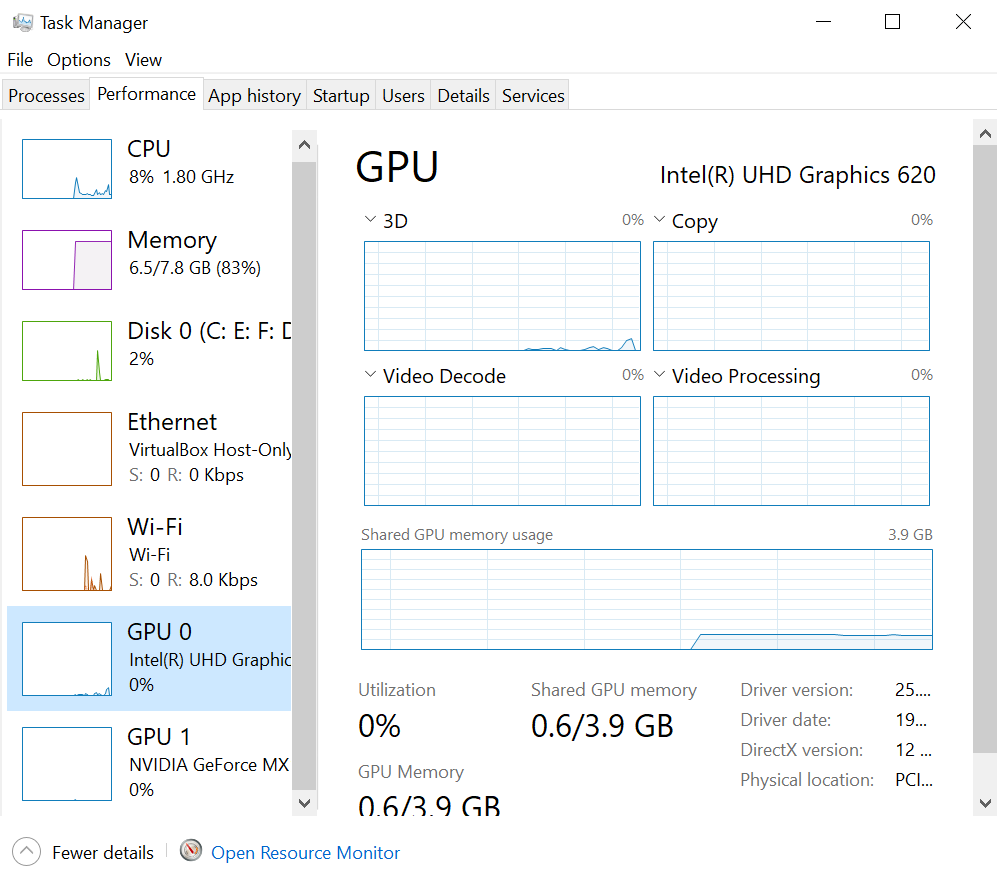Click the '6.5/7.8 GB (83%)' memory value
Viewport: 997px width, 887px height.
pyautogui.click(x=195, y=268)
